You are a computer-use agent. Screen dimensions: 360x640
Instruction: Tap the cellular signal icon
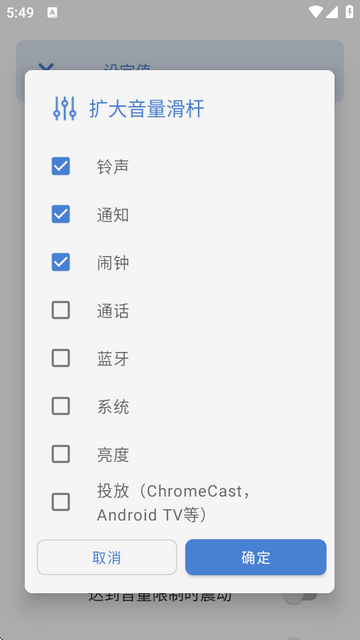coord(331,12)
